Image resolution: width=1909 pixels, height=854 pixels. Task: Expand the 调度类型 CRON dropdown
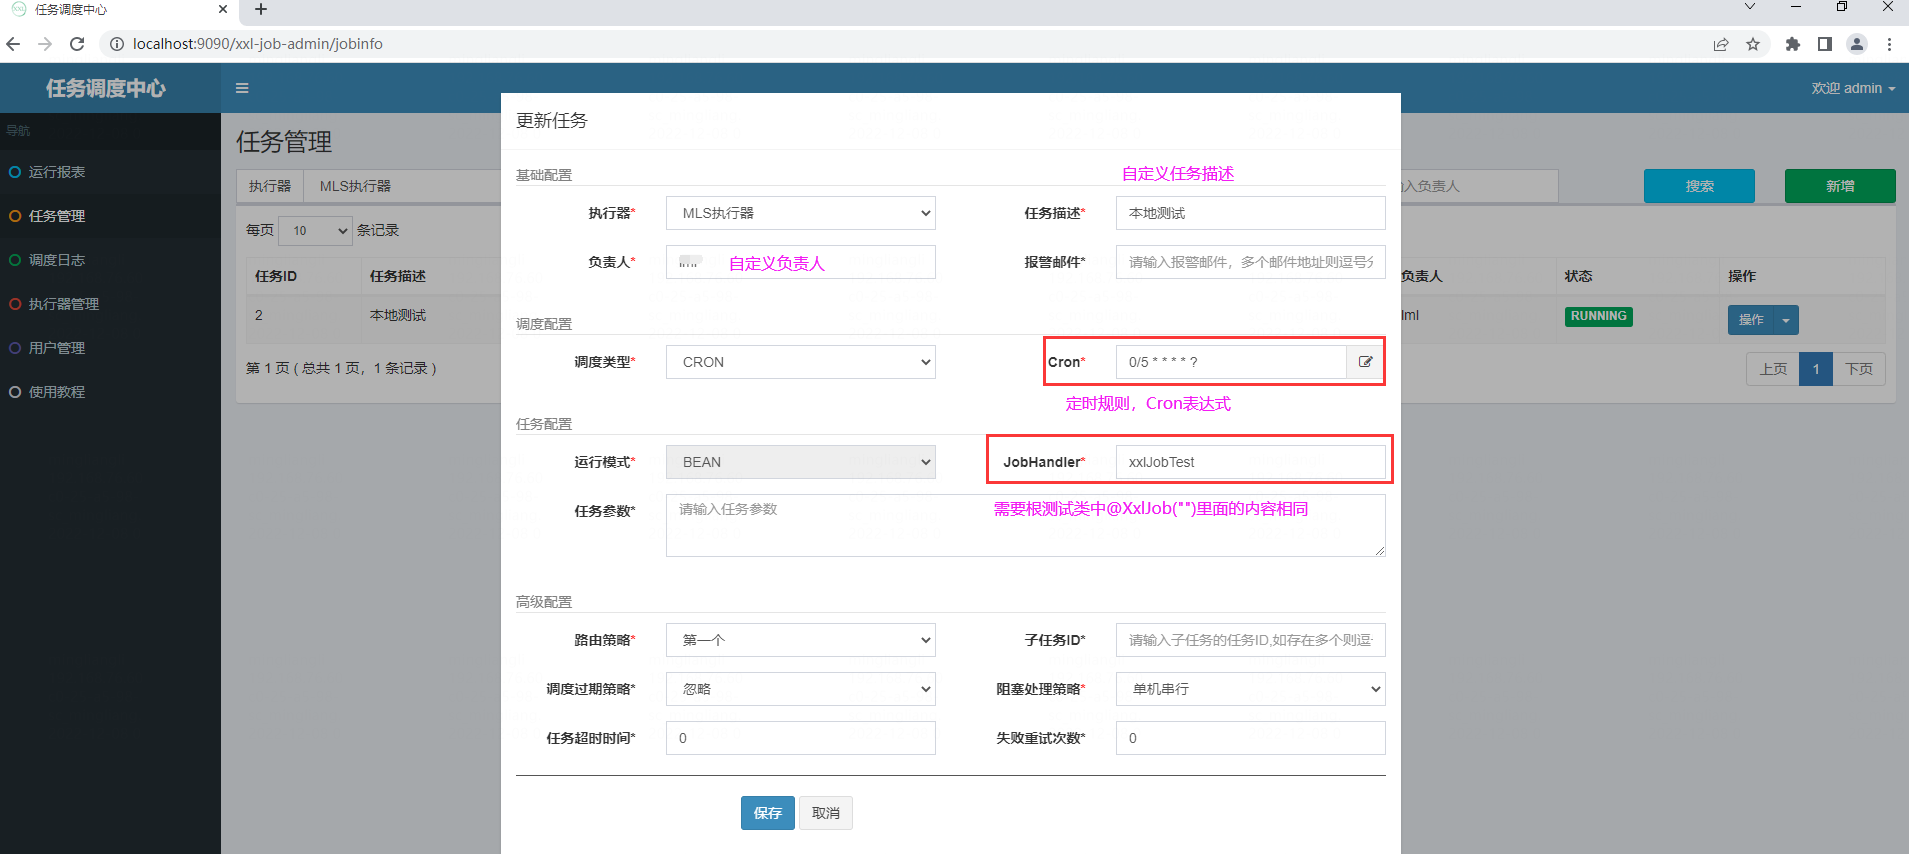point(801,362)
